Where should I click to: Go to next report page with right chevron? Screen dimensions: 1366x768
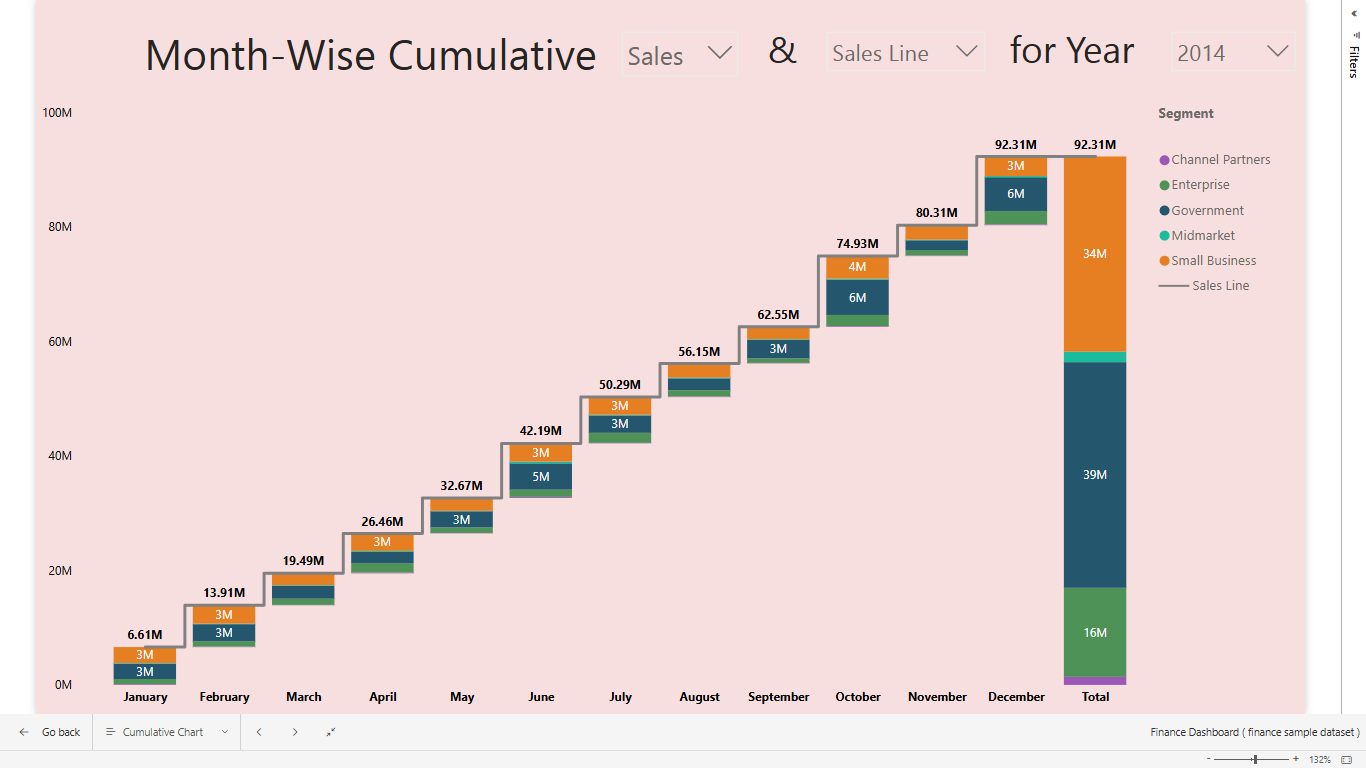tap(295, 732)
